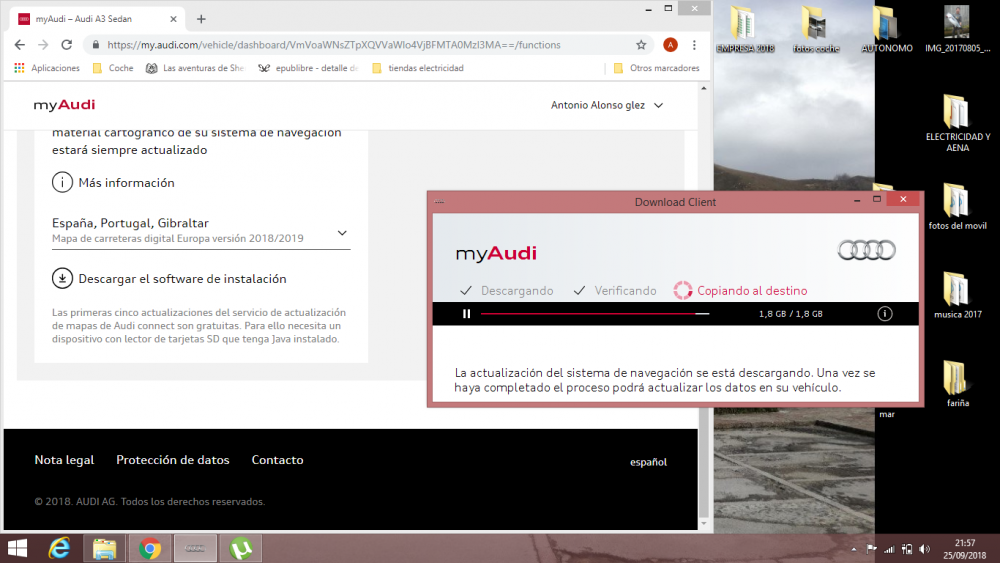Close the myAudi – Audi A3 Sedan tab
Screen dimensions: 1000x563
tap(173, 19)
